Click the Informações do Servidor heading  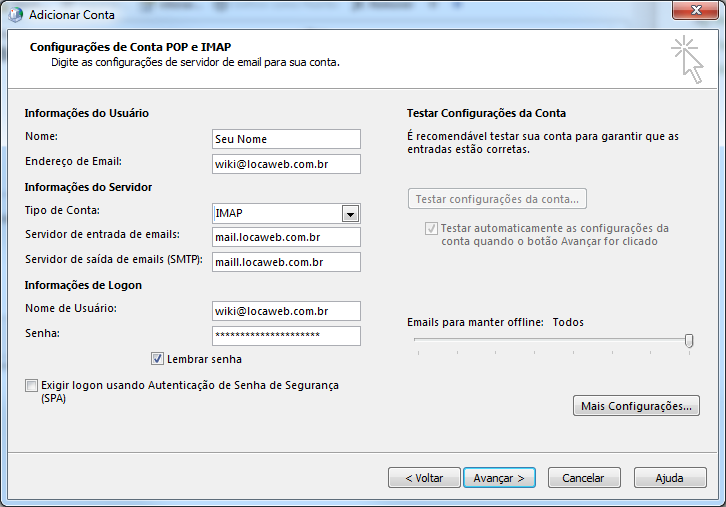(88, 187)
